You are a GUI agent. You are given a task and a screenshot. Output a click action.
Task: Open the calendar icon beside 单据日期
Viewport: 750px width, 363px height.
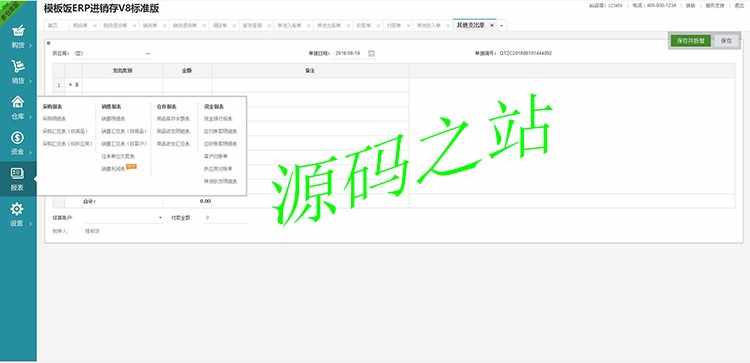point(372,54)
